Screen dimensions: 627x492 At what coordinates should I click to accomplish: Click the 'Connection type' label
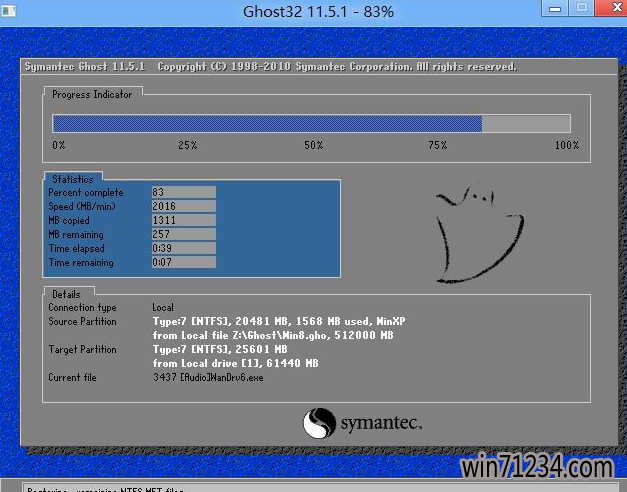pos(82,307)
